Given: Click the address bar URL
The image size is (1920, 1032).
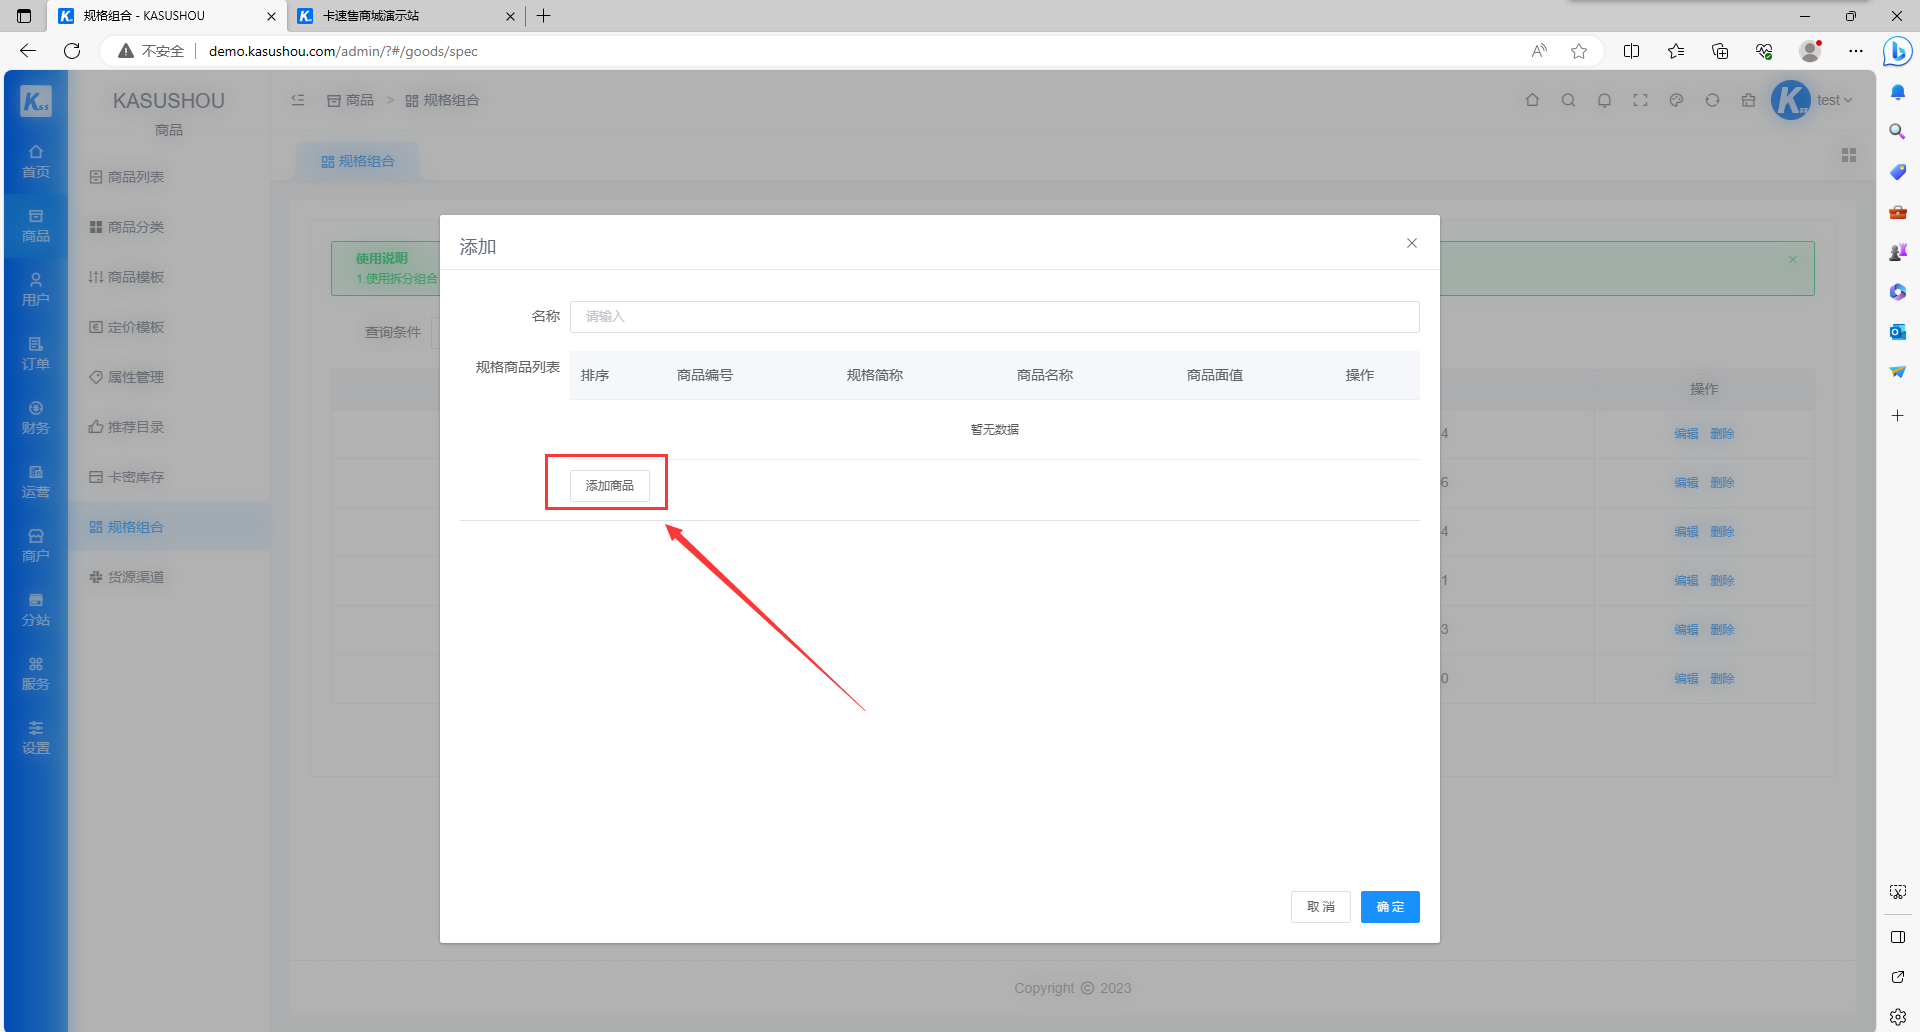Looking at the screenshot, I should coord(343,51).
